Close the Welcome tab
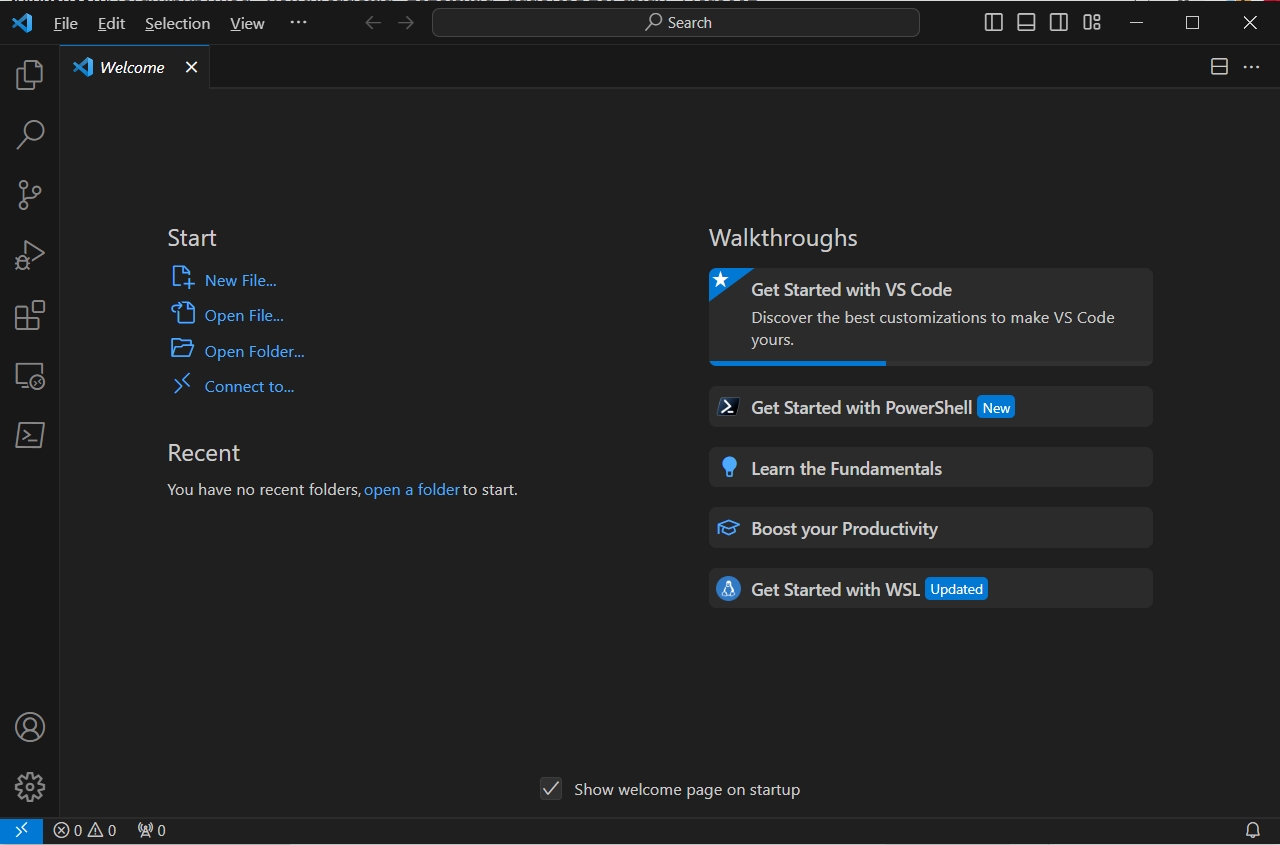This screenshot has height=845, width=1280. point(191,67)
